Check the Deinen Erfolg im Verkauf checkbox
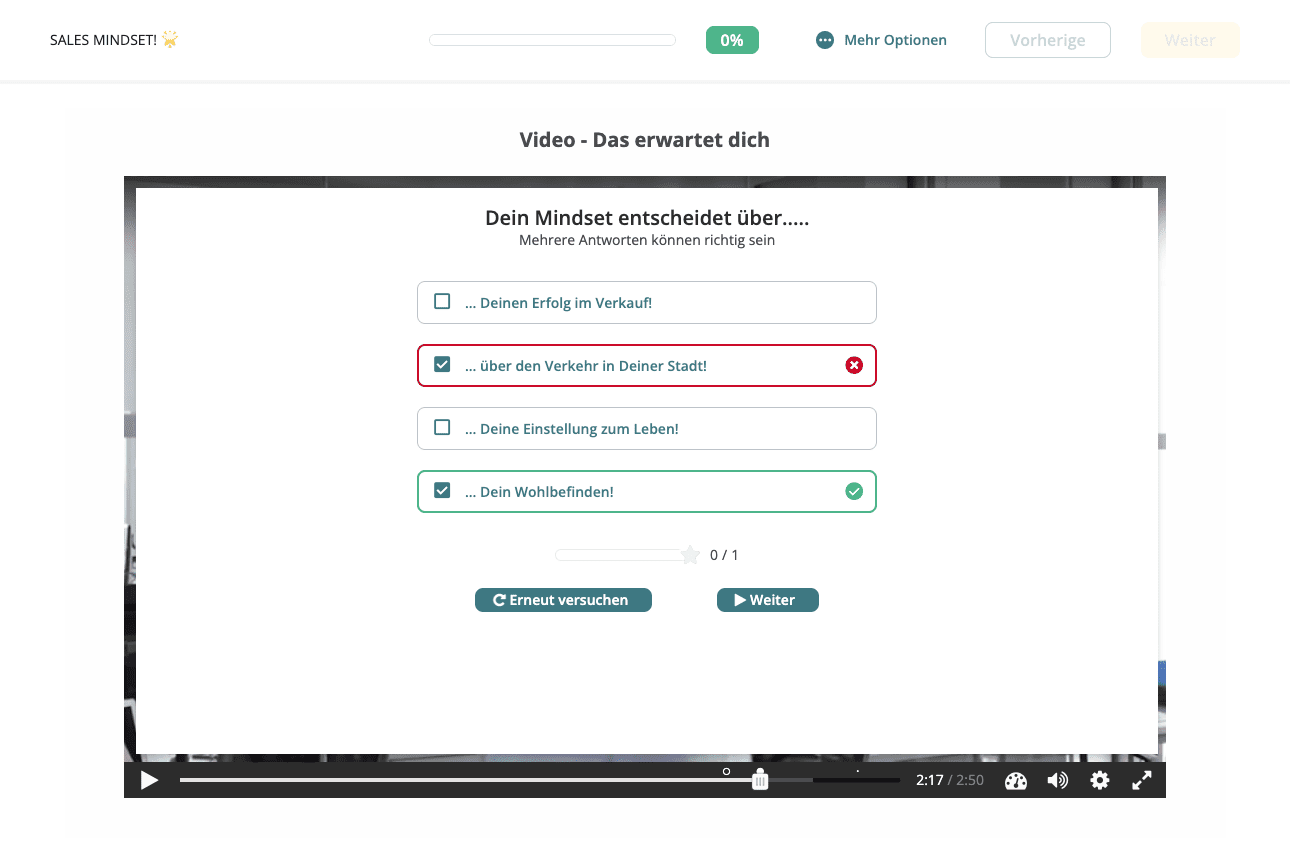This screenshot has width=1290, height=860. (x=442, y=301)
